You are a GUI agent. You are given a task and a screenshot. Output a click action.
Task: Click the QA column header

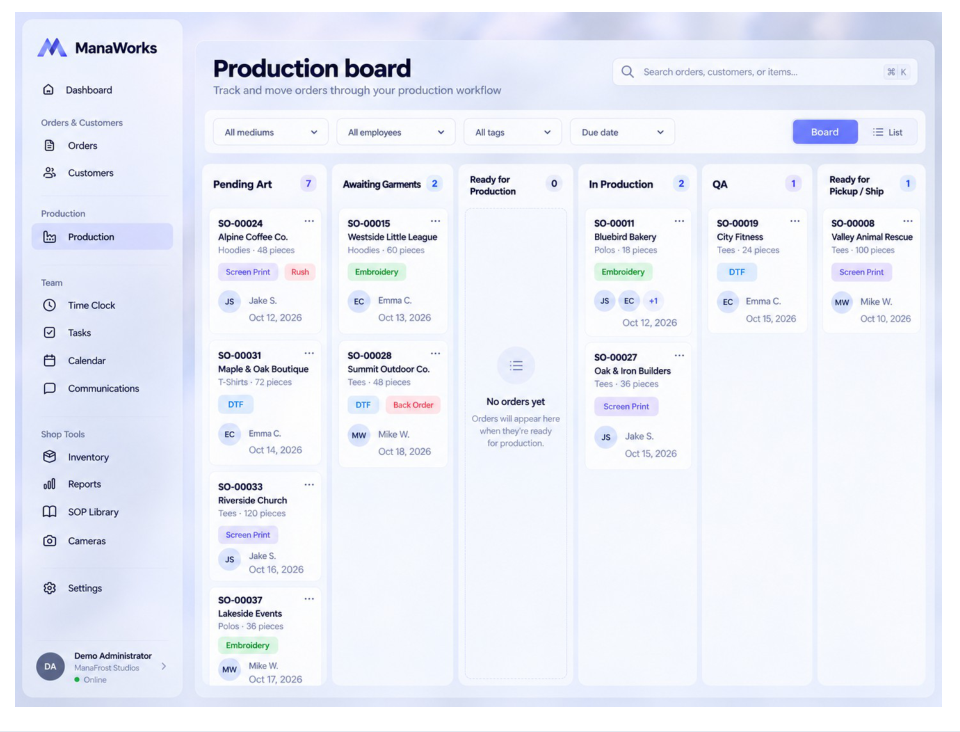(x=720, y=184)
